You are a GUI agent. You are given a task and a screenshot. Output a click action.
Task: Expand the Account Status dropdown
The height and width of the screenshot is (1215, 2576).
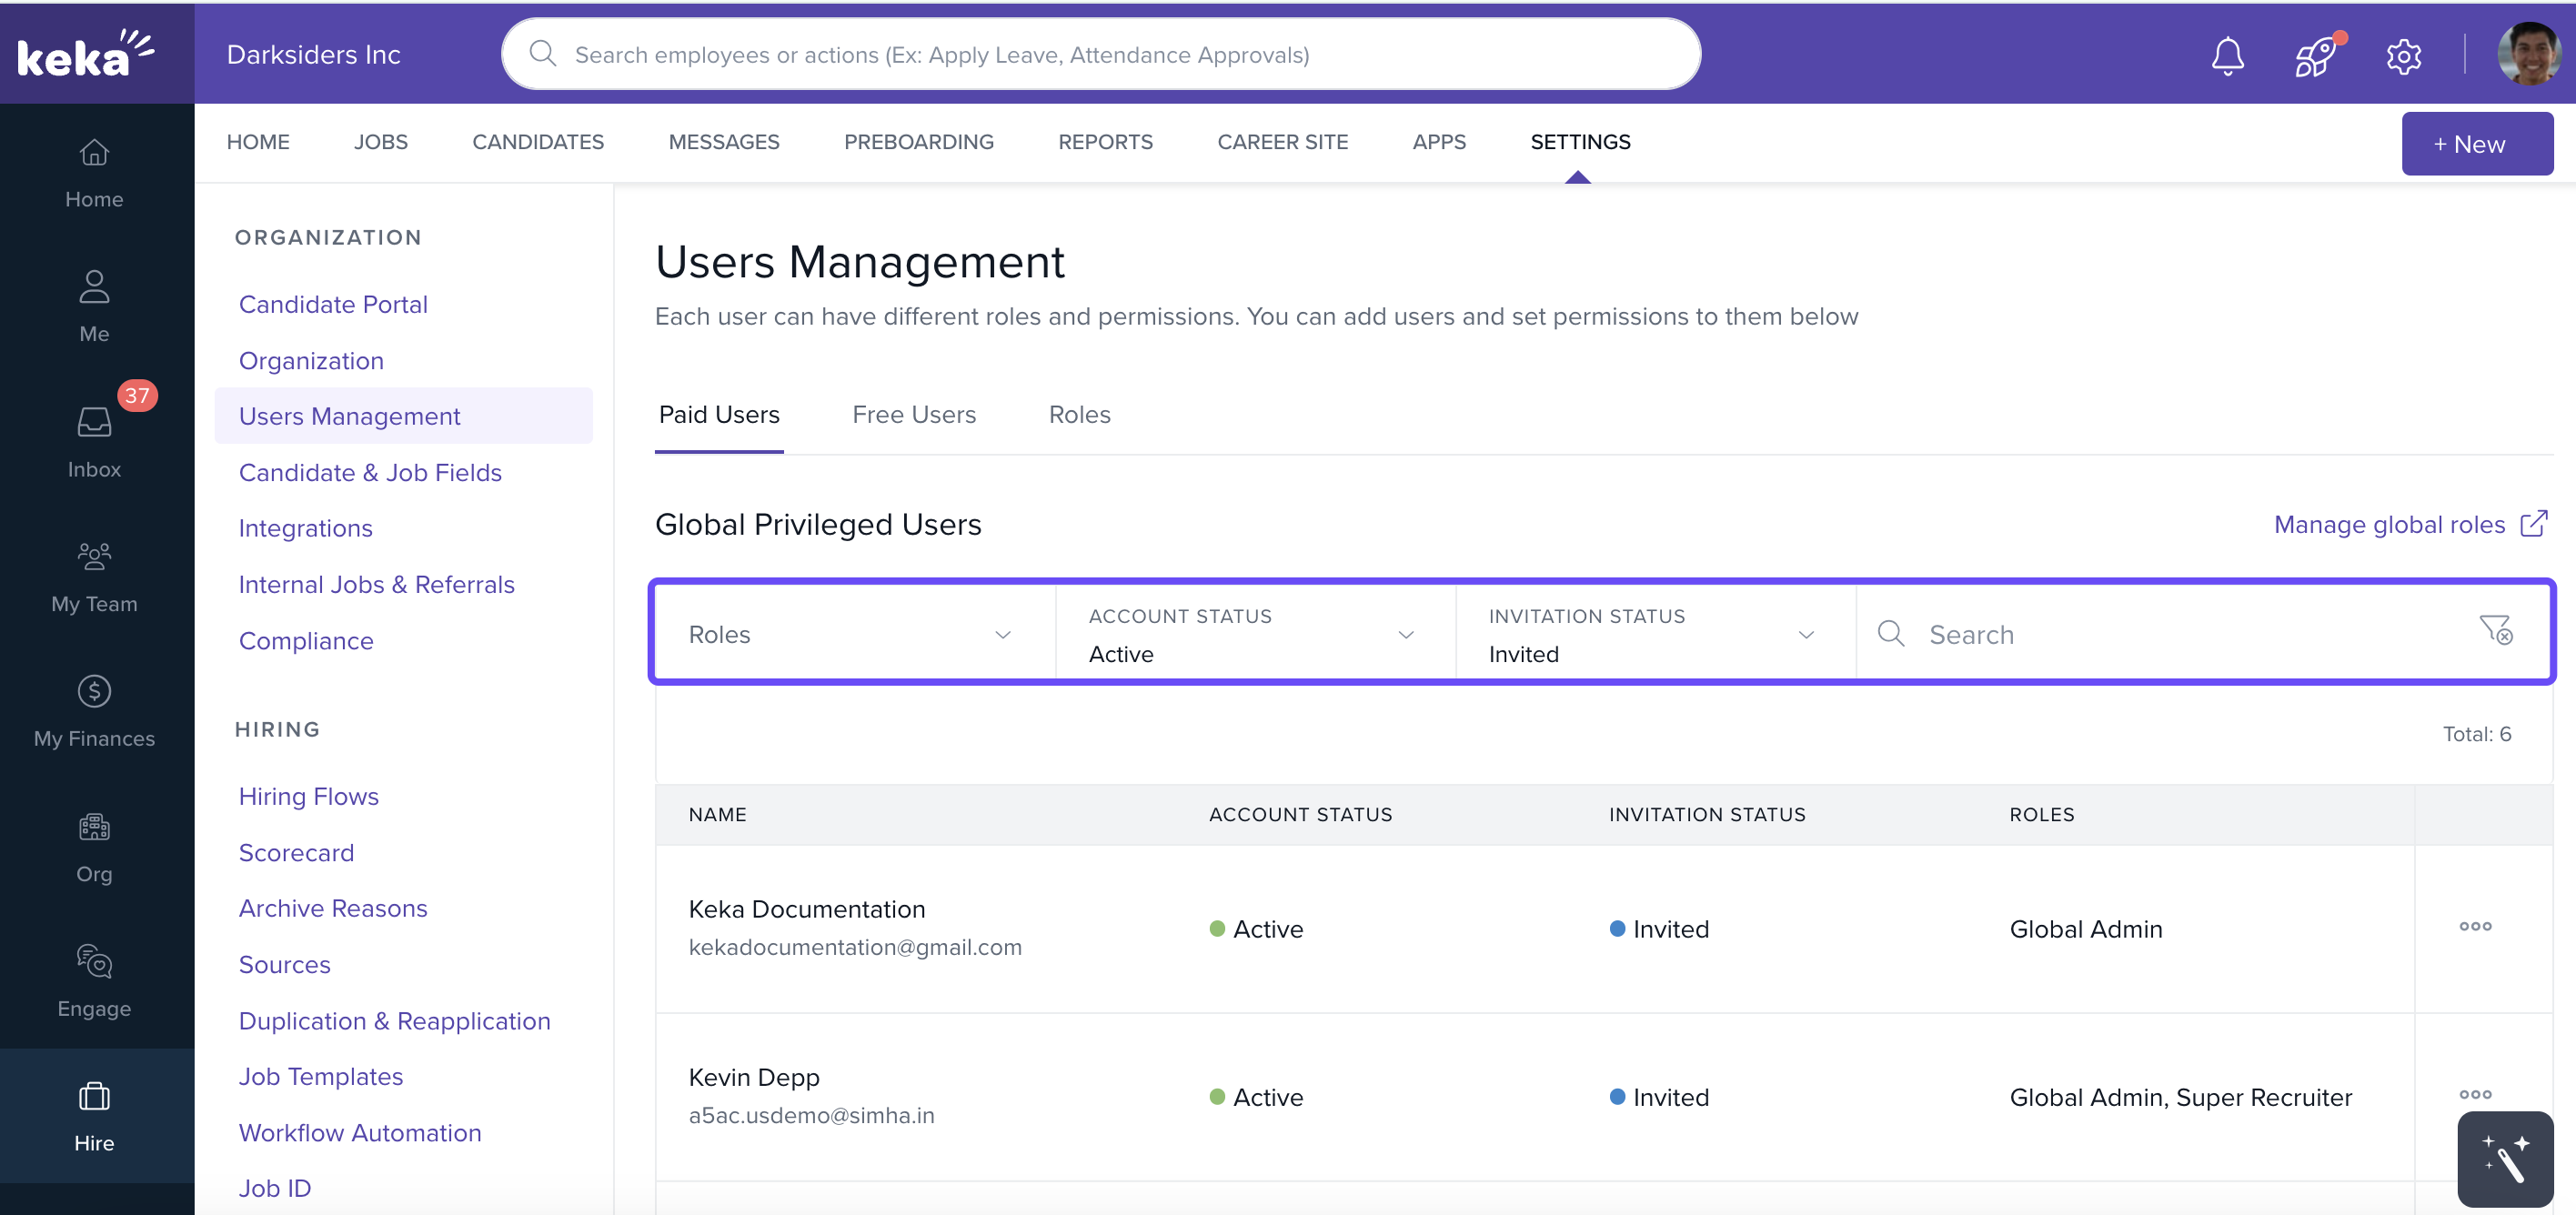click(x=1254, y=634)
